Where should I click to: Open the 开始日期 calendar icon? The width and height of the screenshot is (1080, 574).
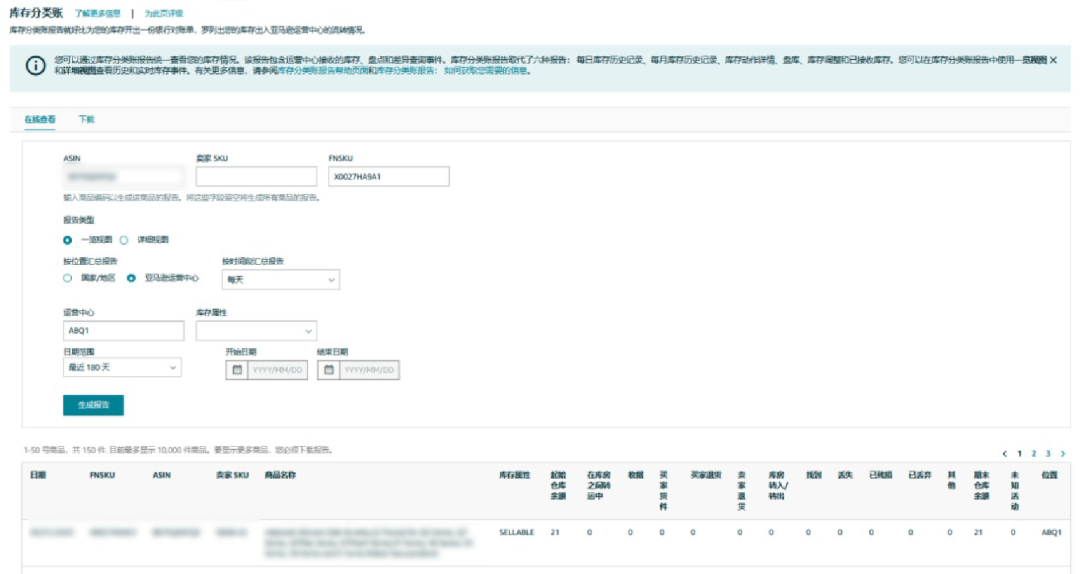(x=237, y=370)
